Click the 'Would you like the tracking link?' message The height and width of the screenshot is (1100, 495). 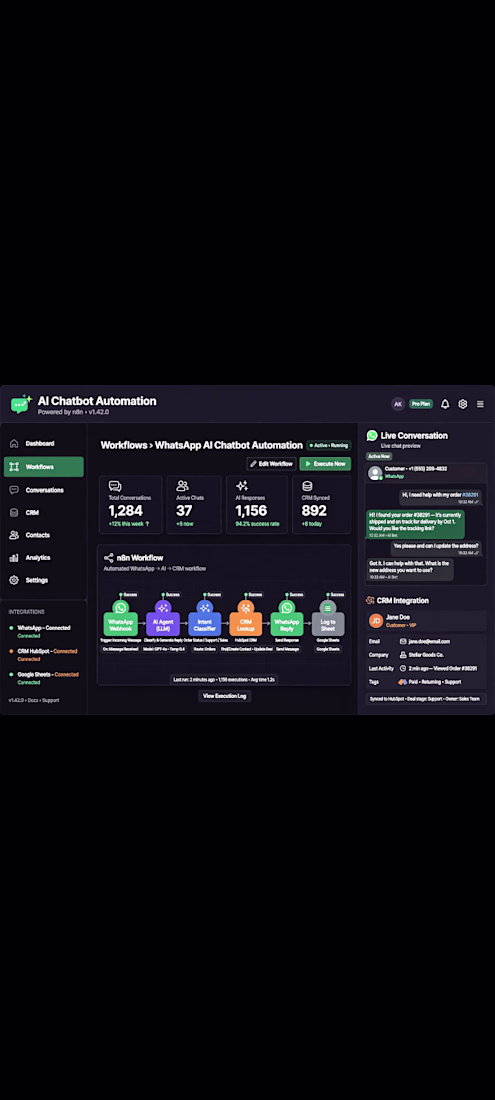(x=414, y=524)
